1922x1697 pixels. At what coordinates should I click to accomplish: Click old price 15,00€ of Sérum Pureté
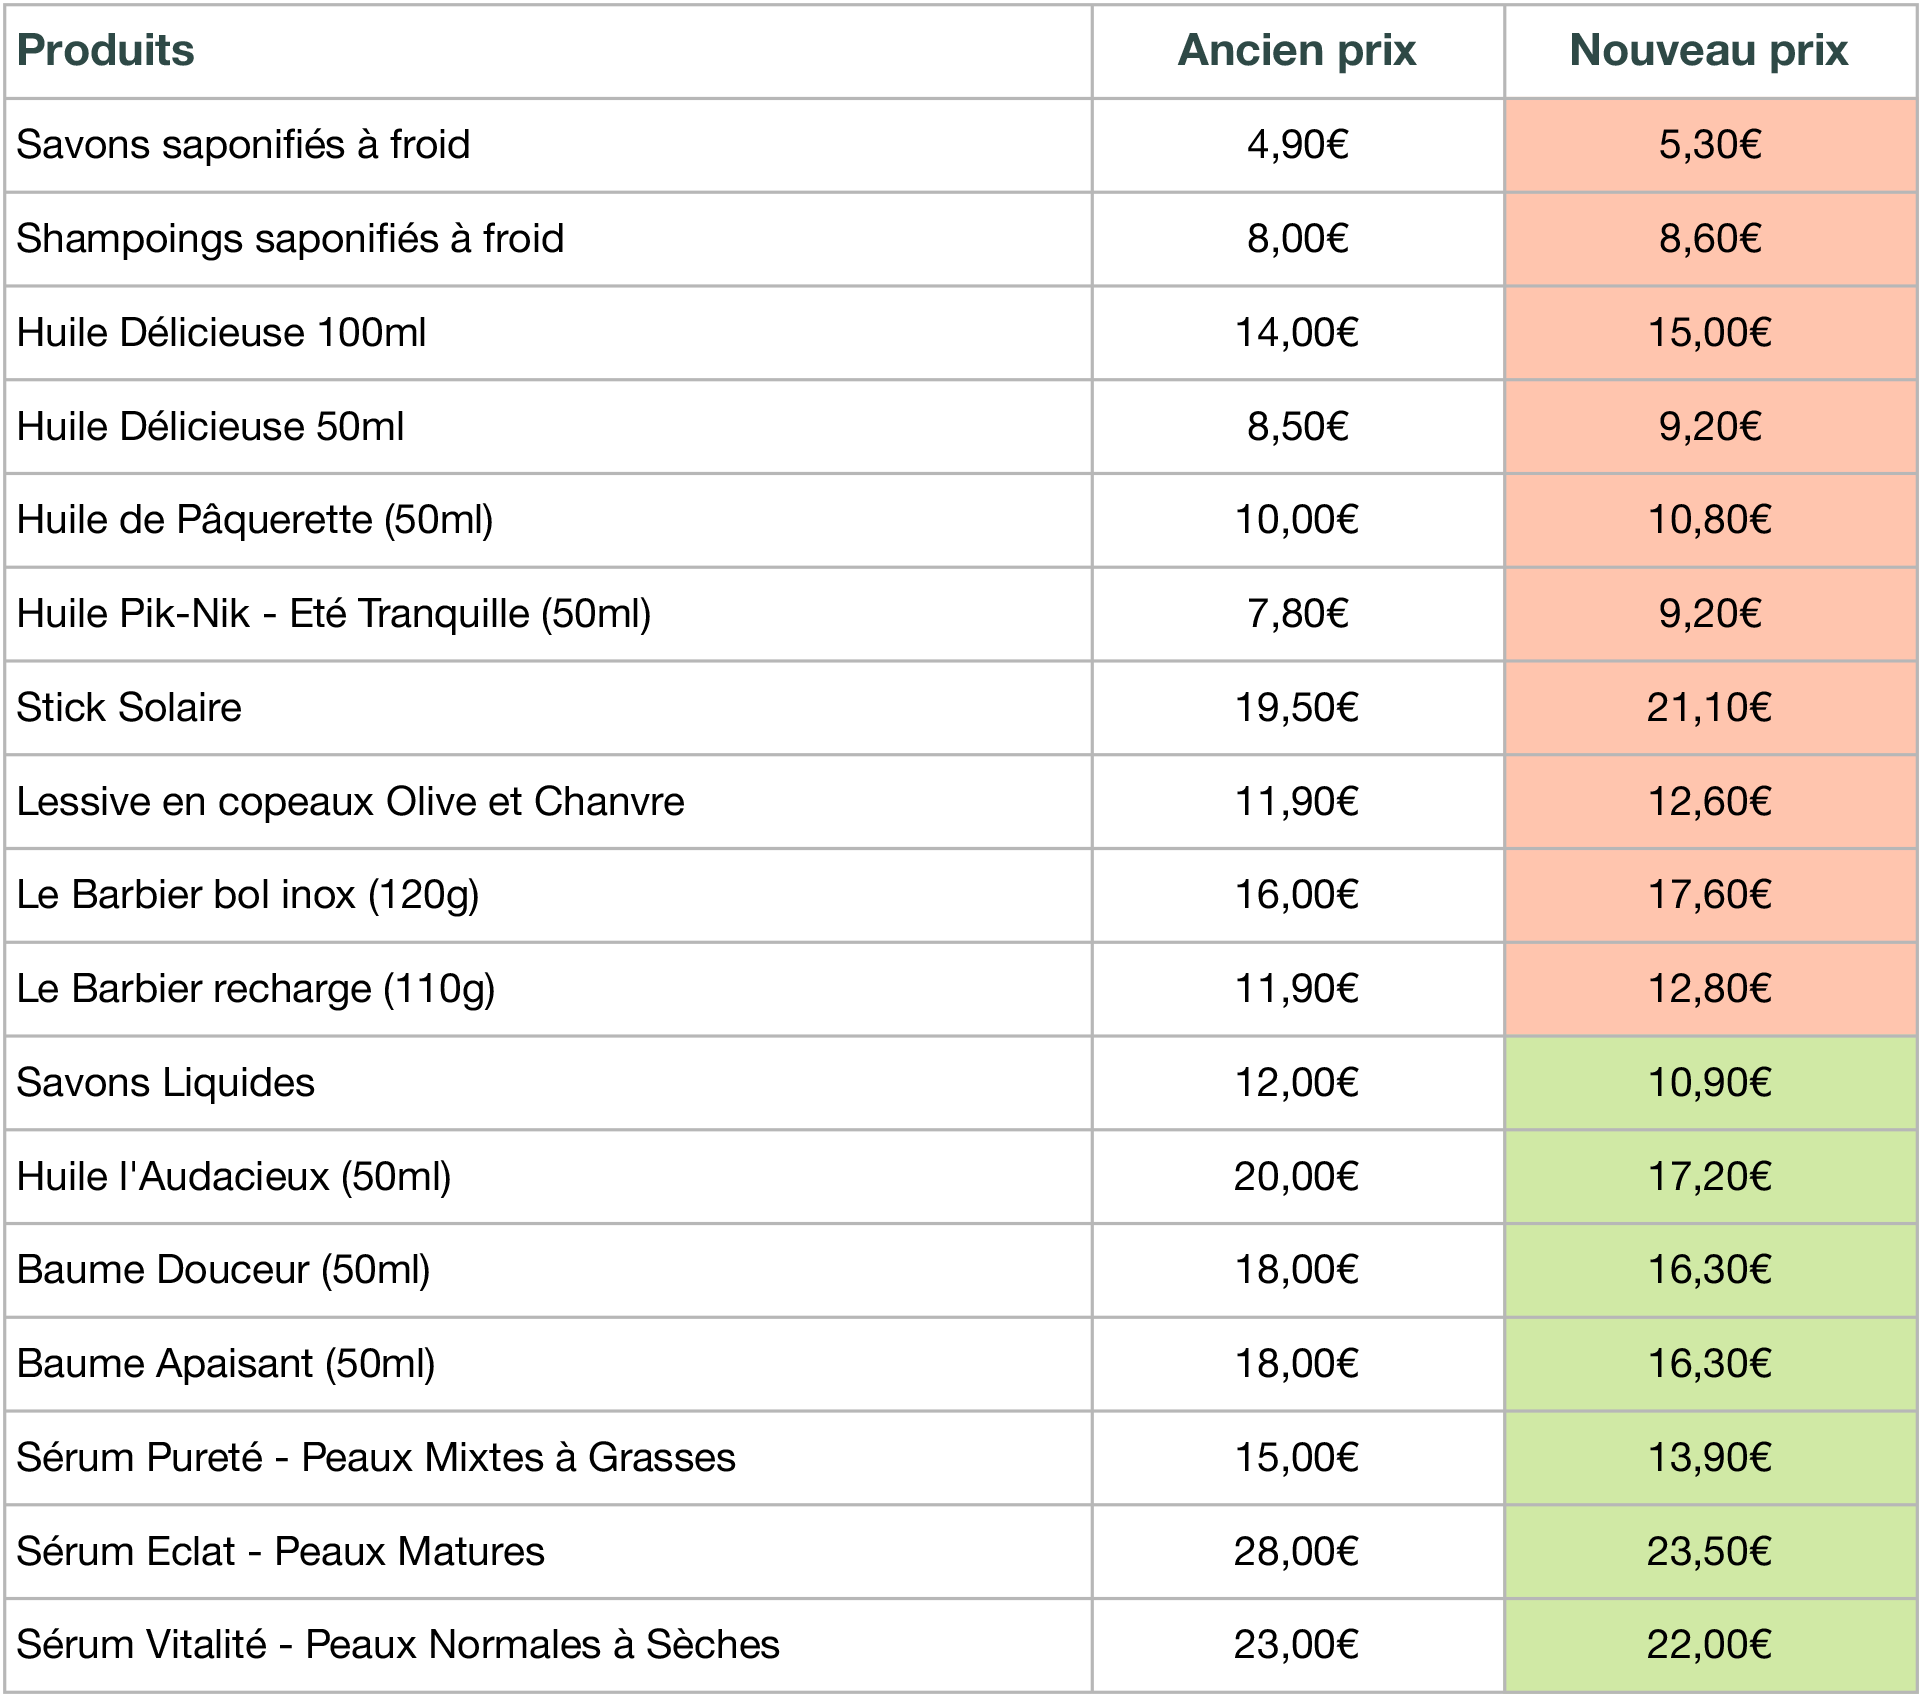click(1297, 1458)
